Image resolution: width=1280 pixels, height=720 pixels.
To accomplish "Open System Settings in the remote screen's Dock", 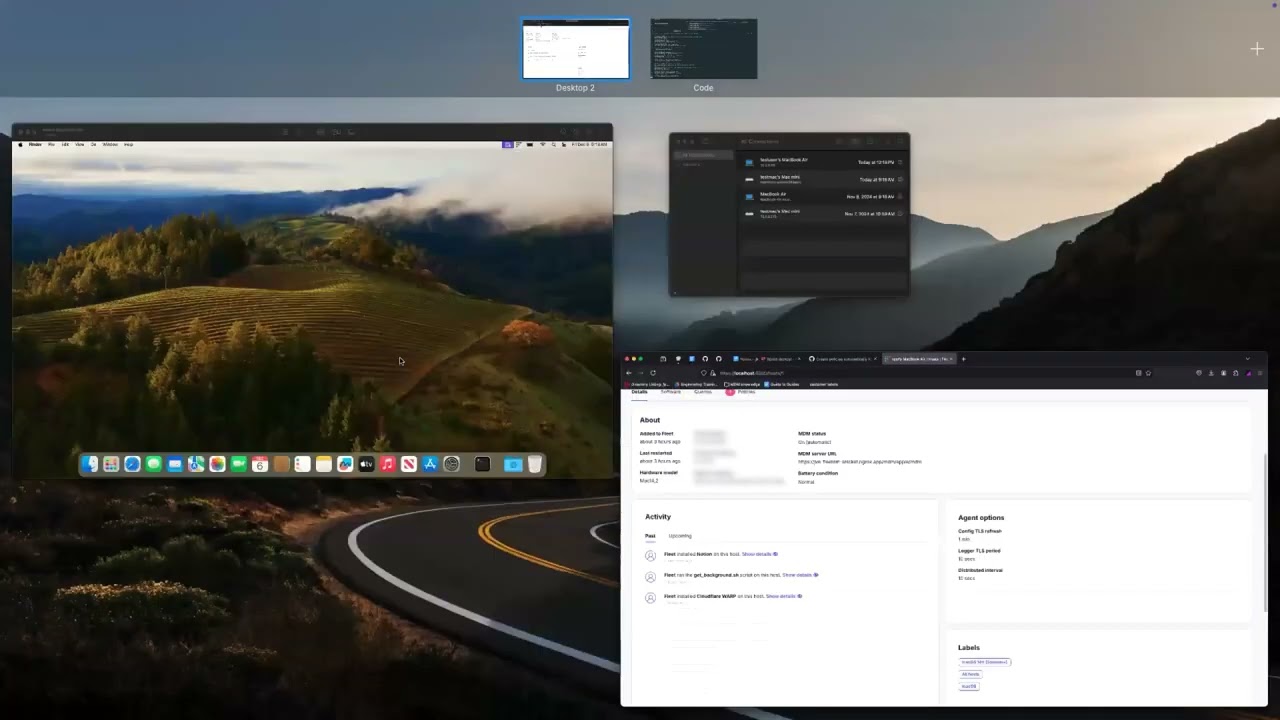I will click(x=452, y=464).
